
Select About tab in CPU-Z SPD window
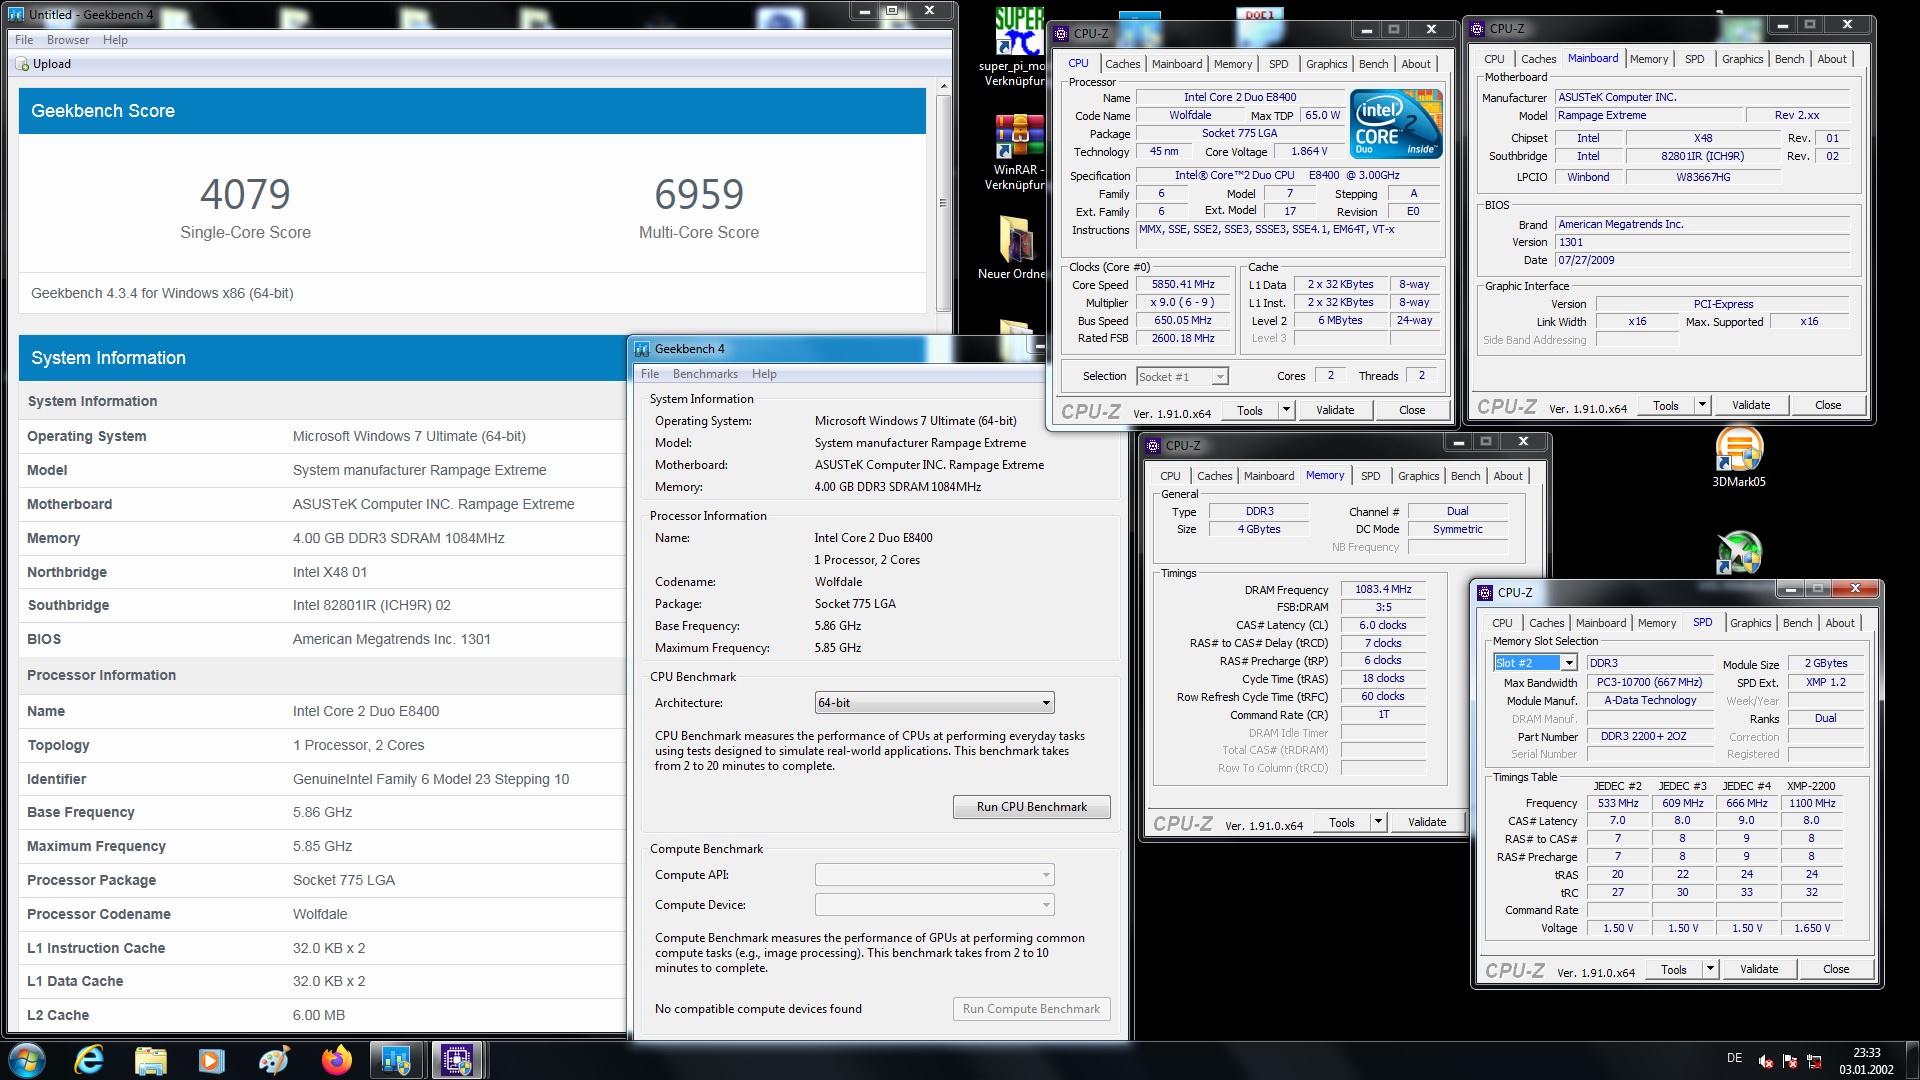click(1839, 623)
